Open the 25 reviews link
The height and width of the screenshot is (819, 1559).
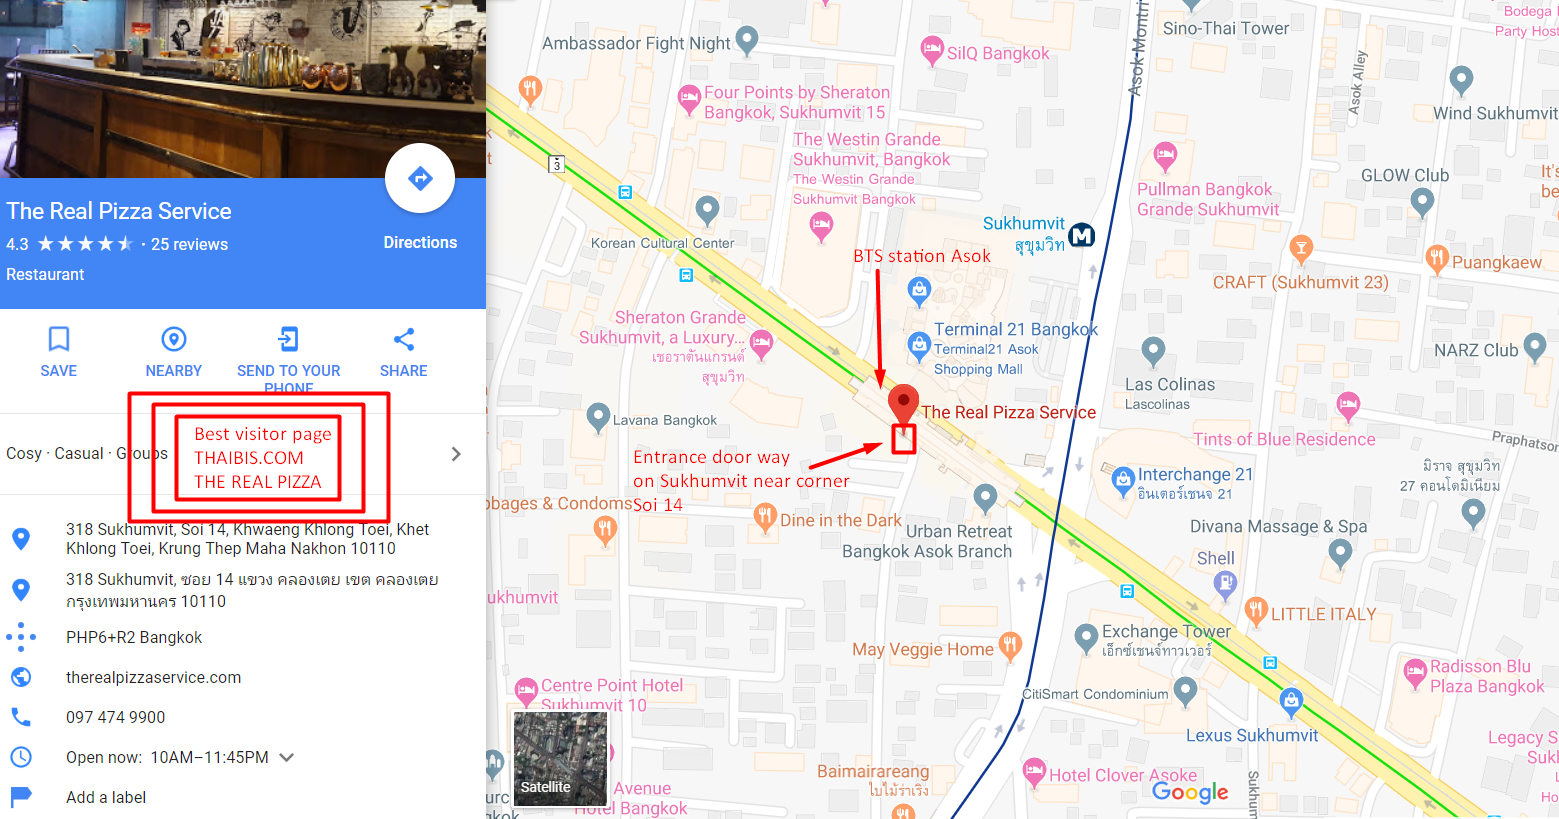click(x=189, y=244)
